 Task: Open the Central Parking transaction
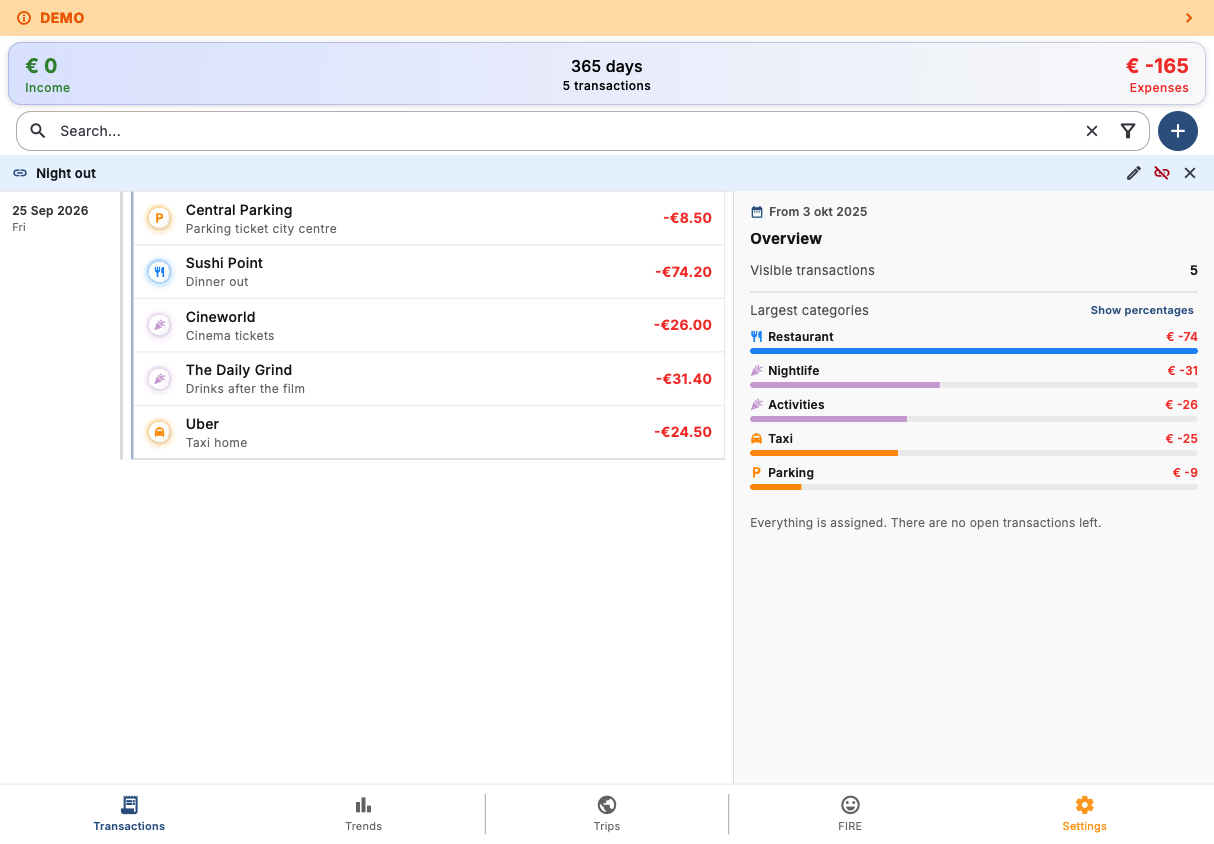tap(429, 218)
